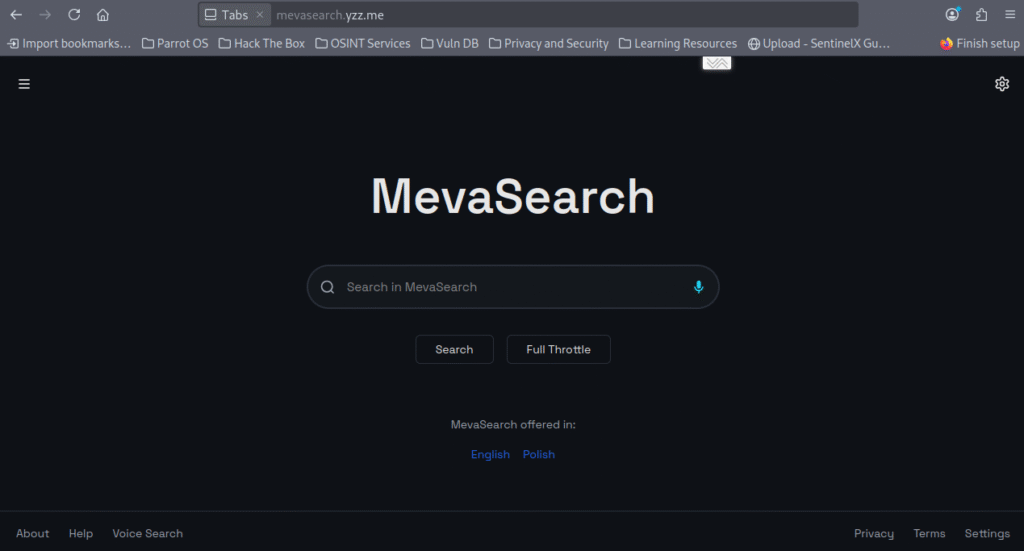Viewport: 1024px width, 551px height.
Task: Click the microphone voice search icon
Action: click(698, 287)
